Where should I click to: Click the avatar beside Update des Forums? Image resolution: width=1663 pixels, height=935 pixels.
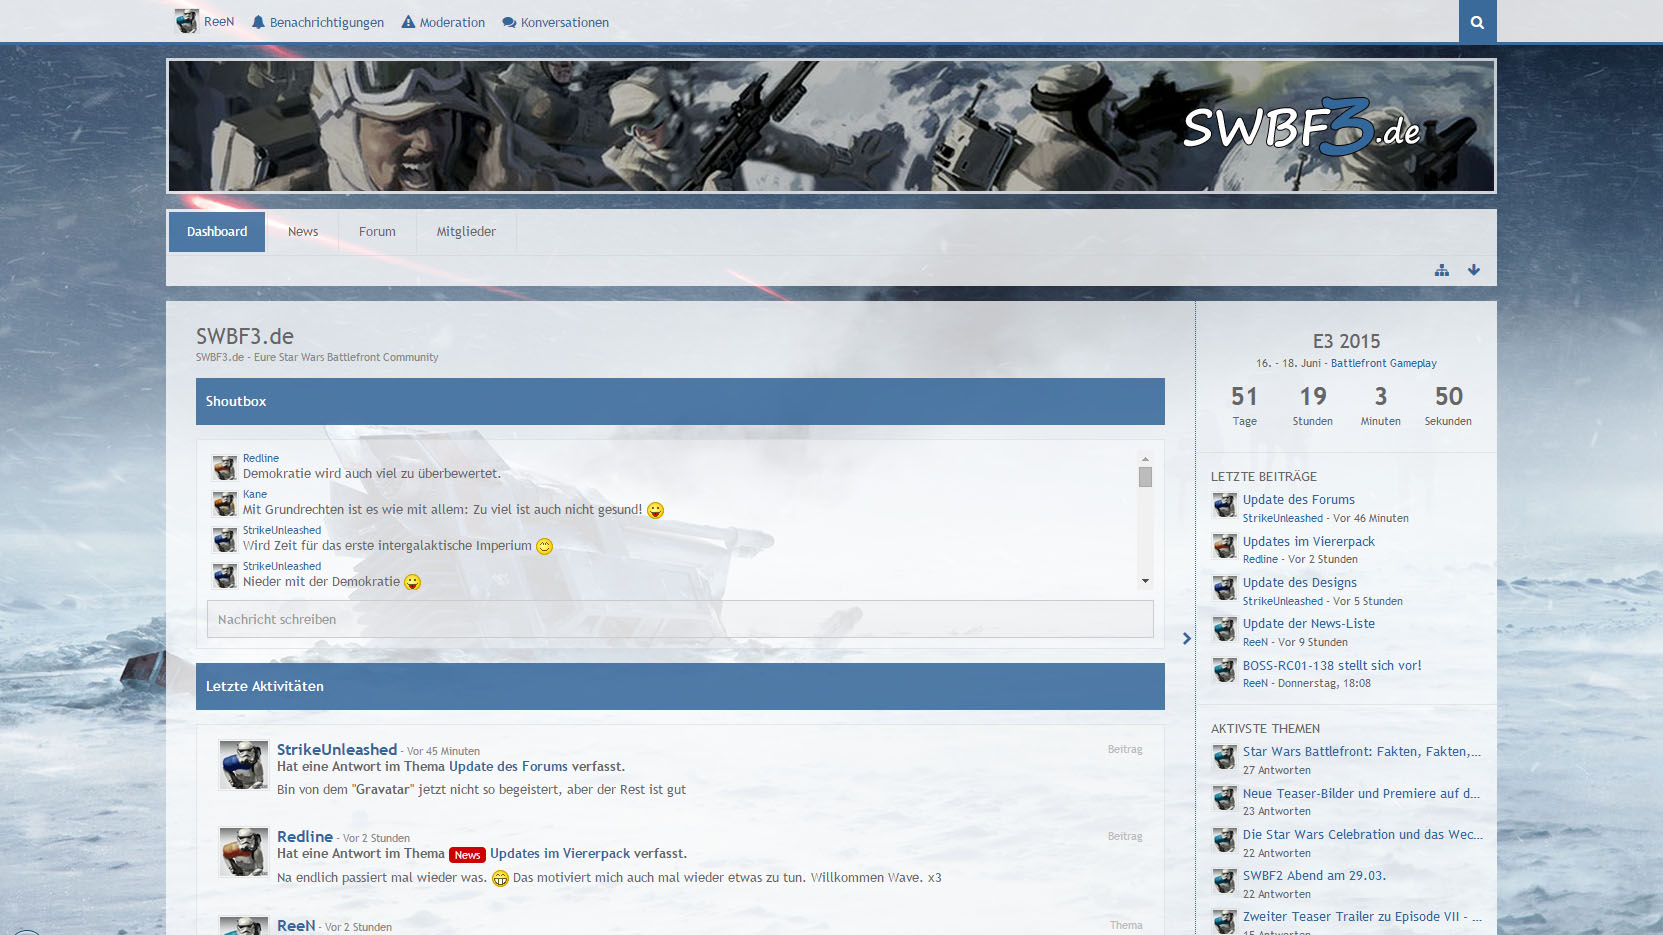point(1225,505)
